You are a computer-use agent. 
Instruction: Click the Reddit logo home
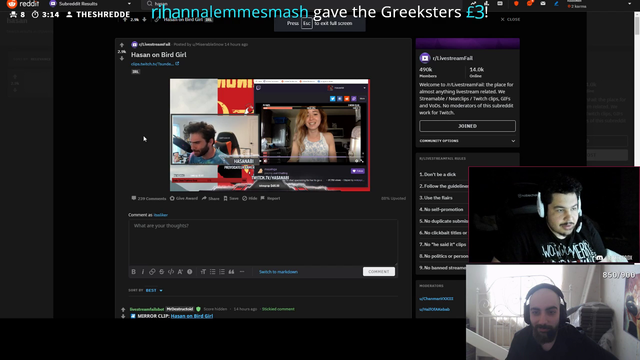(23, 4)
